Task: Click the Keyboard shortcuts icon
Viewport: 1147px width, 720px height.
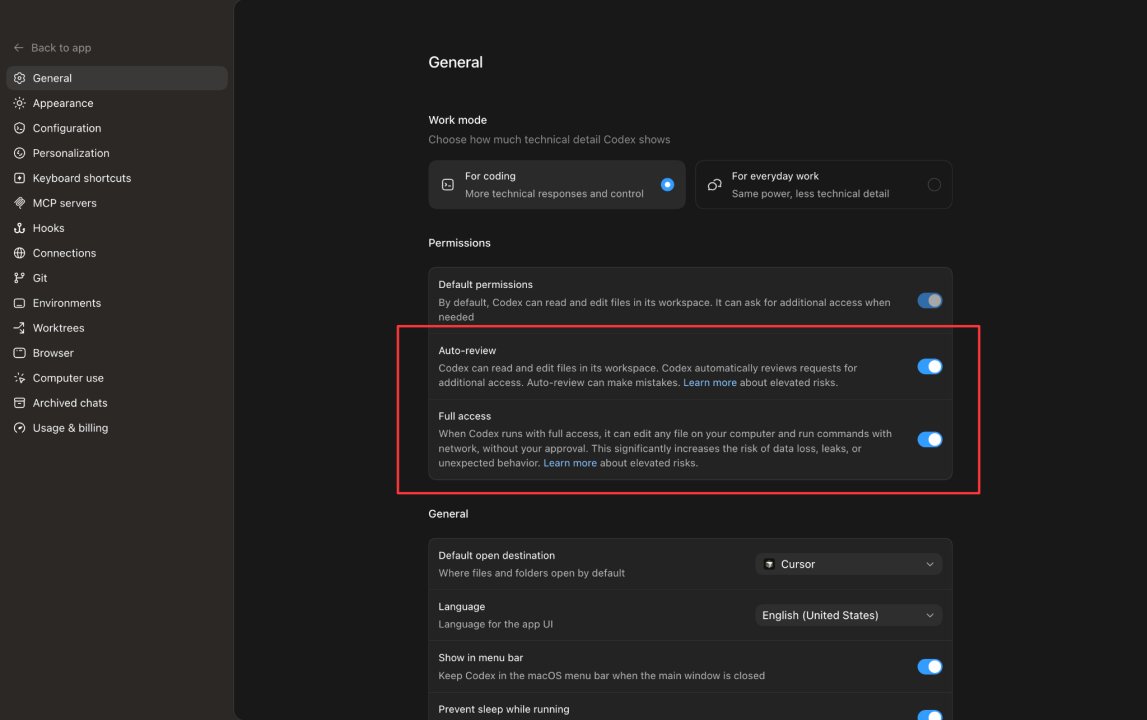Action: [20, 178]
